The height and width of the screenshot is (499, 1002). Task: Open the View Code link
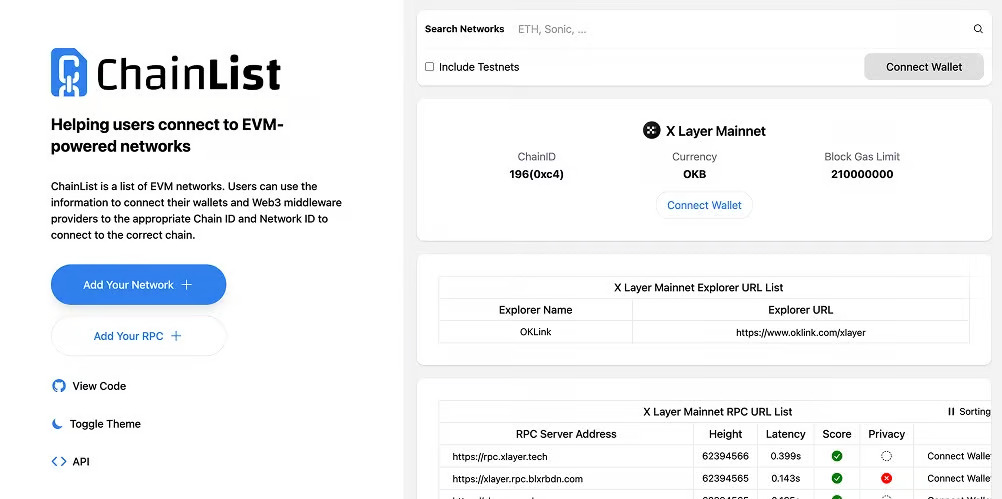tap(89, 386)
